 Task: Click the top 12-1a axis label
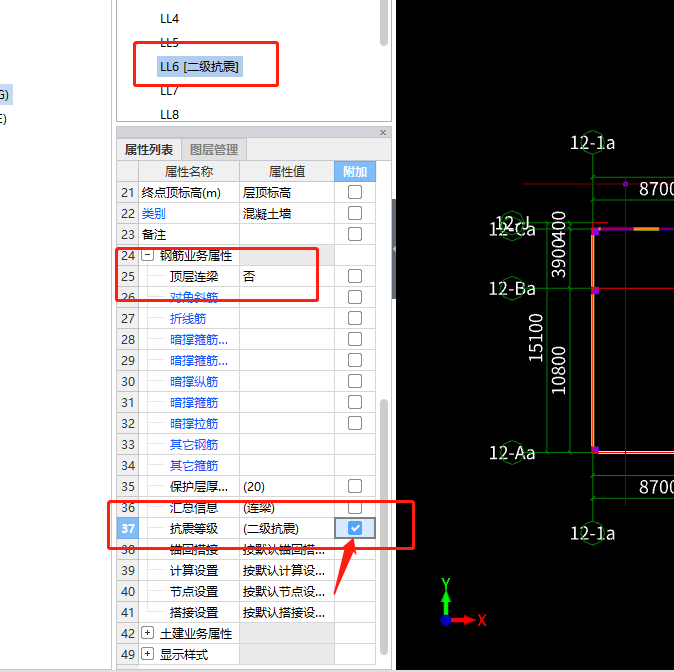coord(592,143)
